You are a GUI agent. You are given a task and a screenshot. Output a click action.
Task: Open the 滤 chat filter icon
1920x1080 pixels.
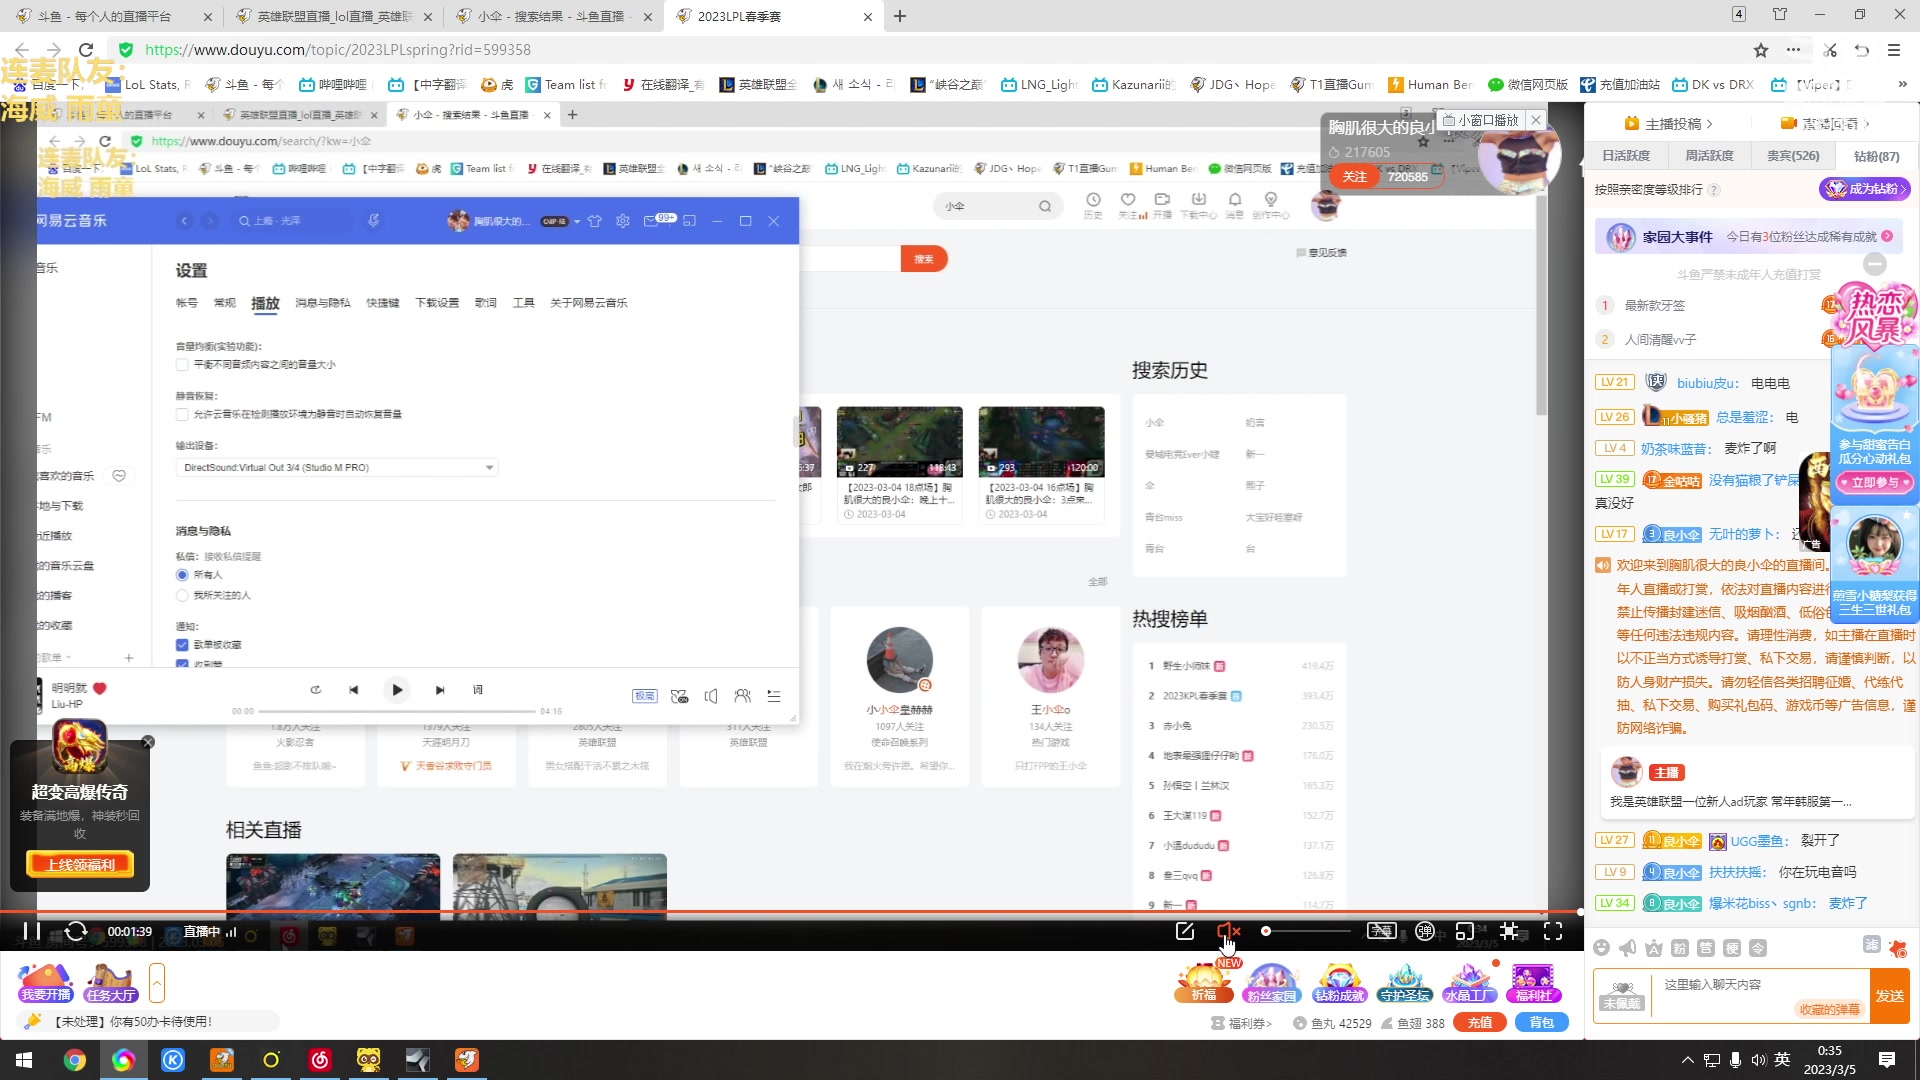point(1872,945)
